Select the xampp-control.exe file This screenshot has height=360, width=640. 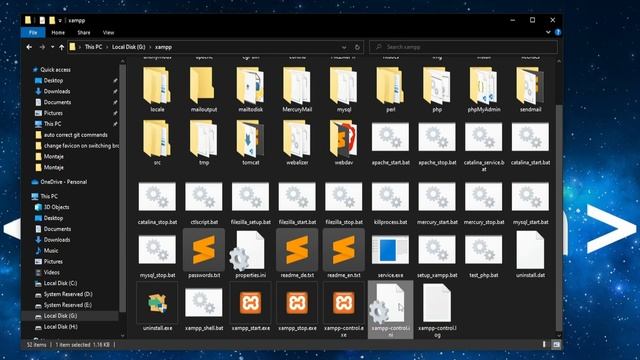coord(343,310)
